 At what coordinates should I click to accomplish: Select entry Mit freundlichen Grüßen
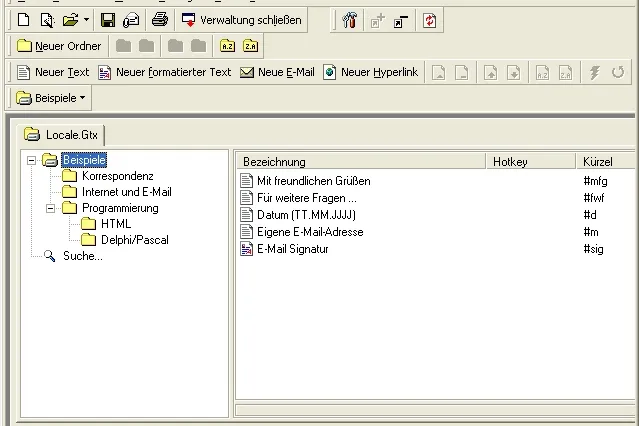click(x=313, y=181)
